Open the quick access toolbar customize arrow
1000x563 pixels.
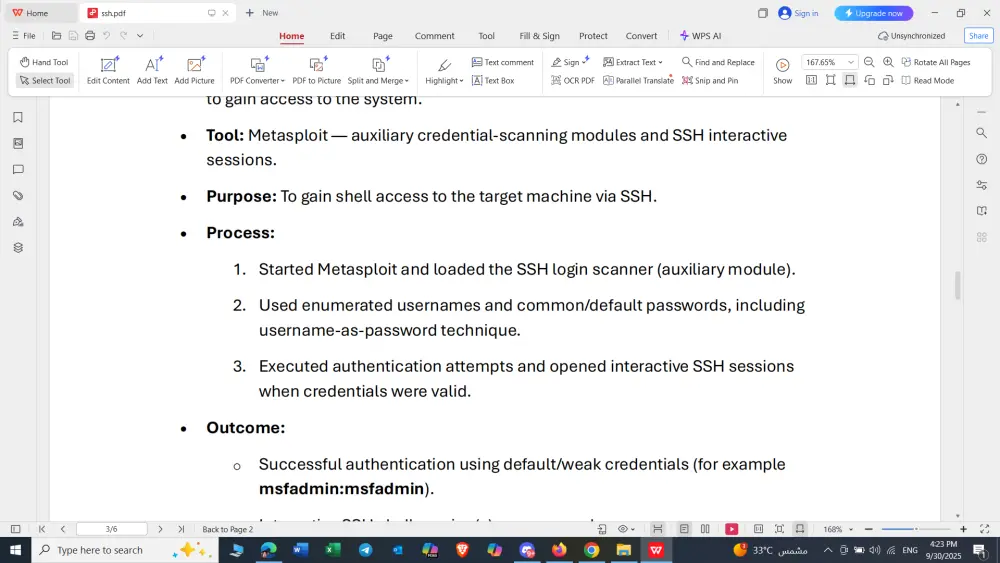(140, 36)
